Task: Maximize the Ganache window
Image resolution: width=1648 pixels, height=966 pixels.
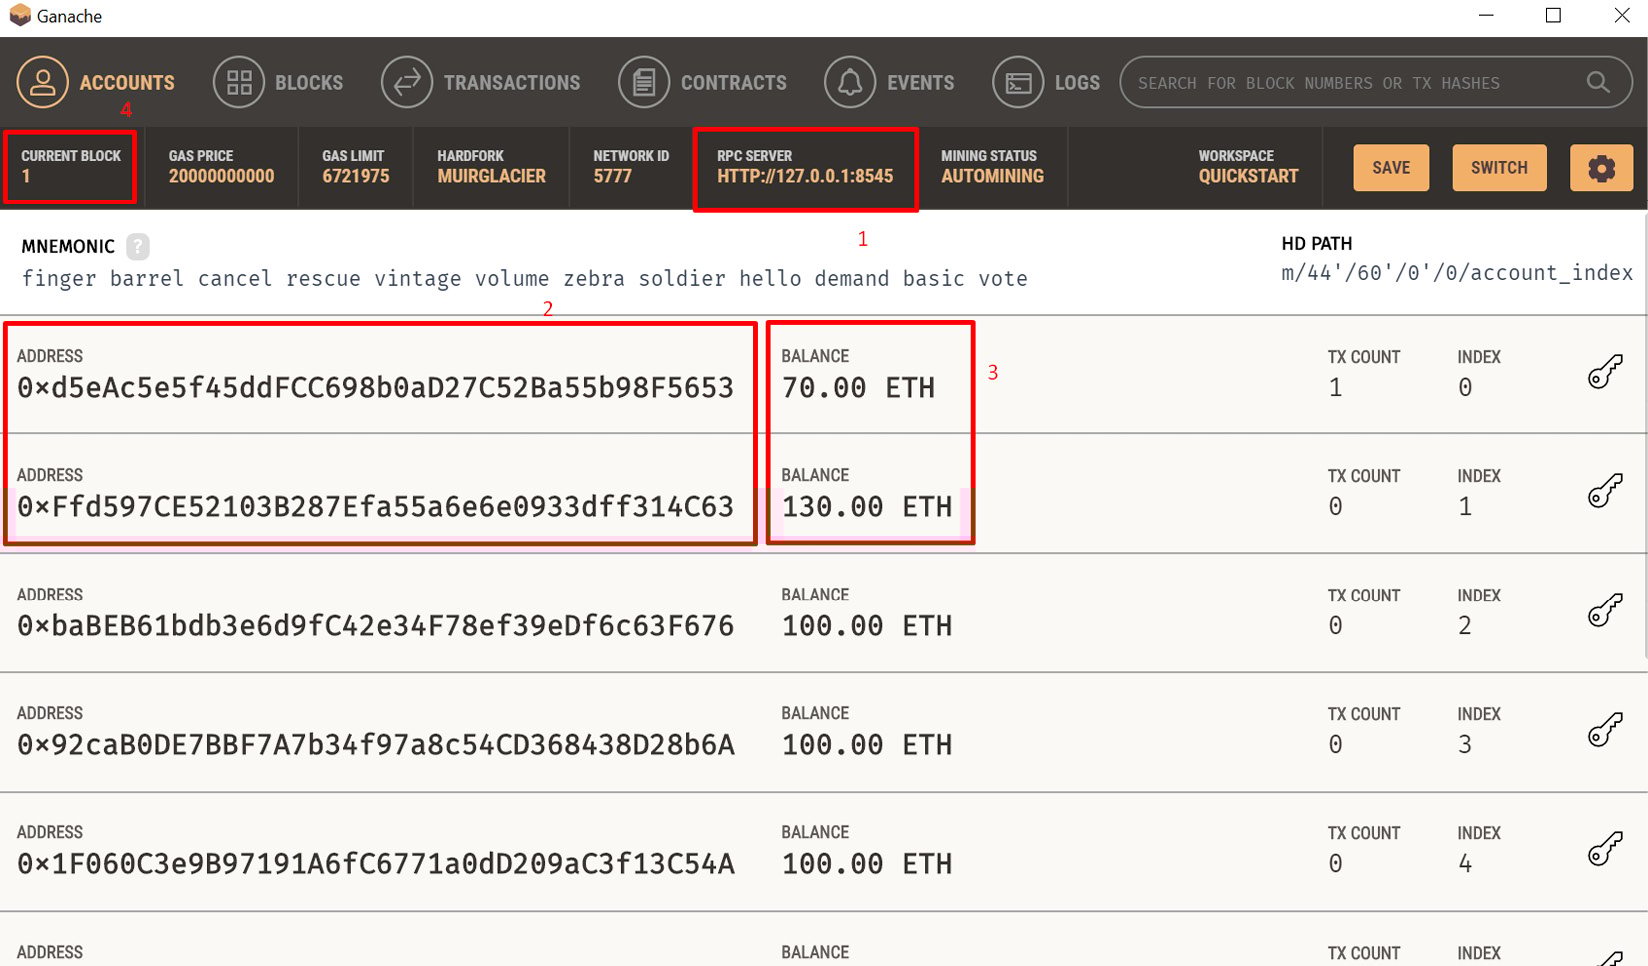Action: [x=1553, y=16]
